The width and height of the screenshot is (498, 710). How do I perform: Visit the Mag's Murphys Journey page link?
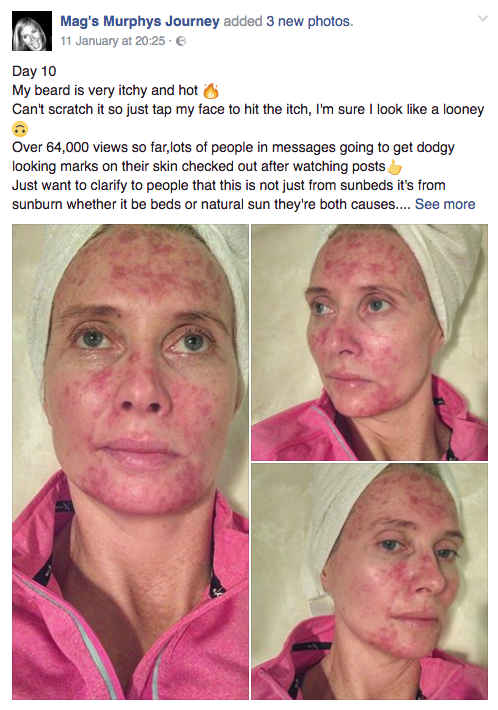pos(140,21)
